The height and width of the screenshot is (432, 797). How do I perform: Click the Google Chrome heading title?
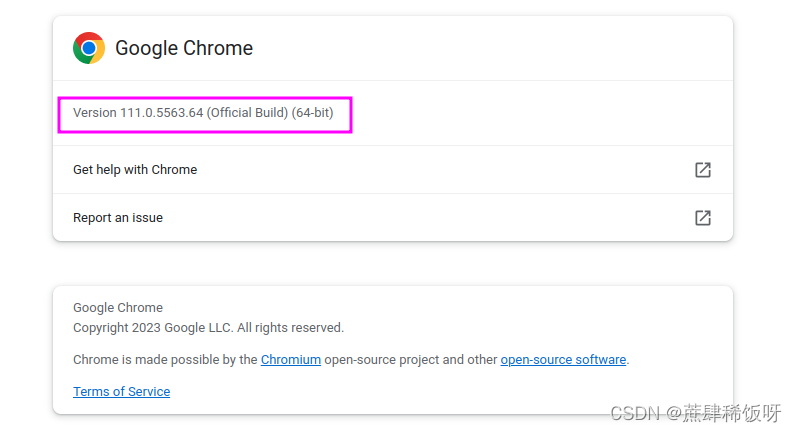click(184, 48)
